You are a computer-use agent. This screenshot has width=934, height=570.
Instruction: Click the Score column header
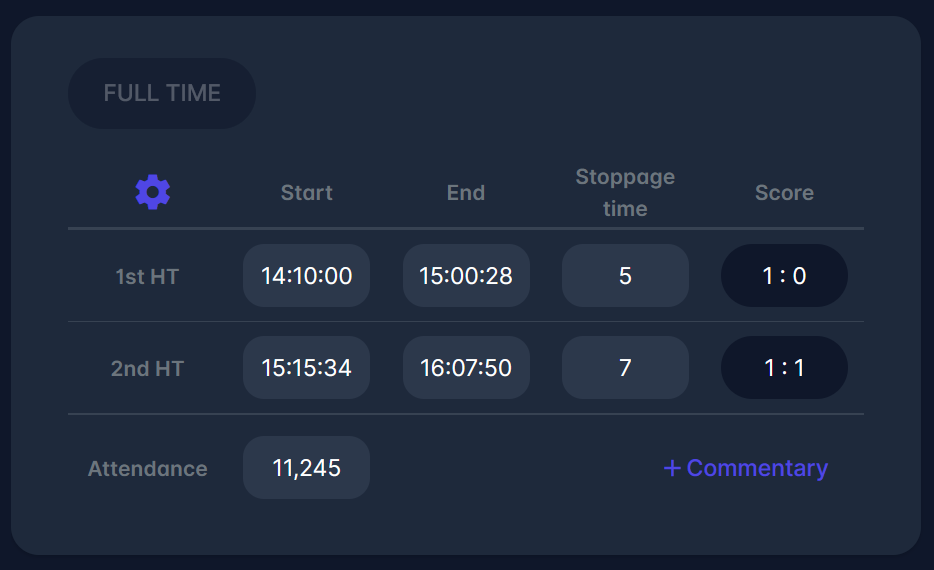784,193
